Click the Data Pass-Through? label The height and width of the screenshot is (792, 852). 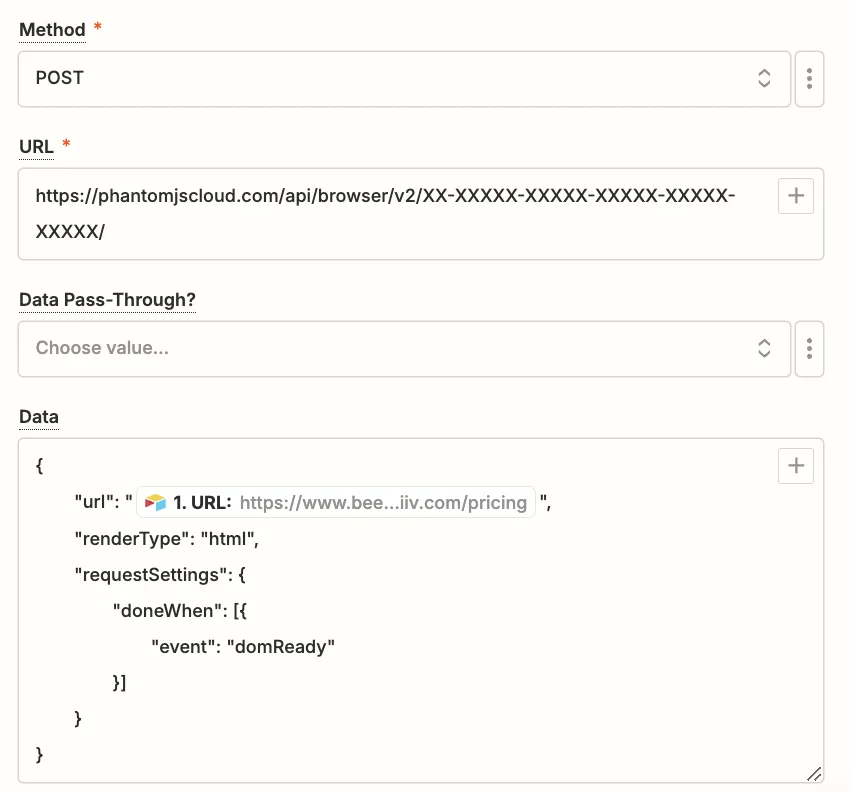pyautogui.click(x=107, y=300)
